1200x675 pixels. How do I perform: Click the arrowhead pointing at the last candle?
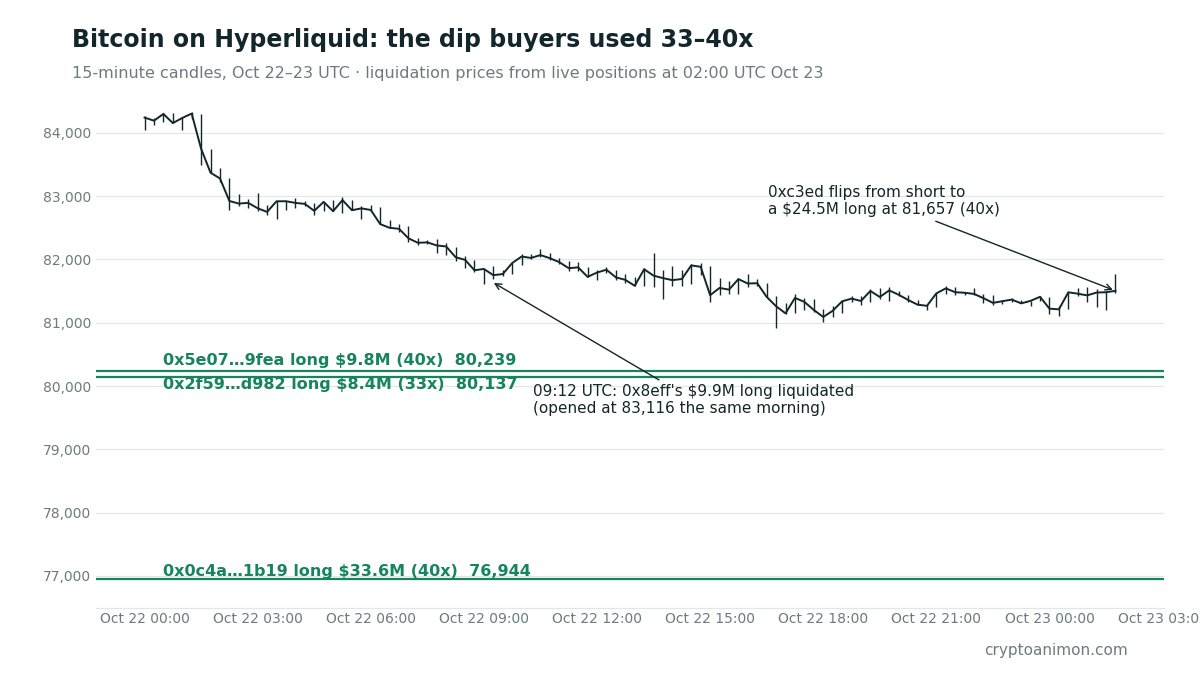coord(1108,288)
